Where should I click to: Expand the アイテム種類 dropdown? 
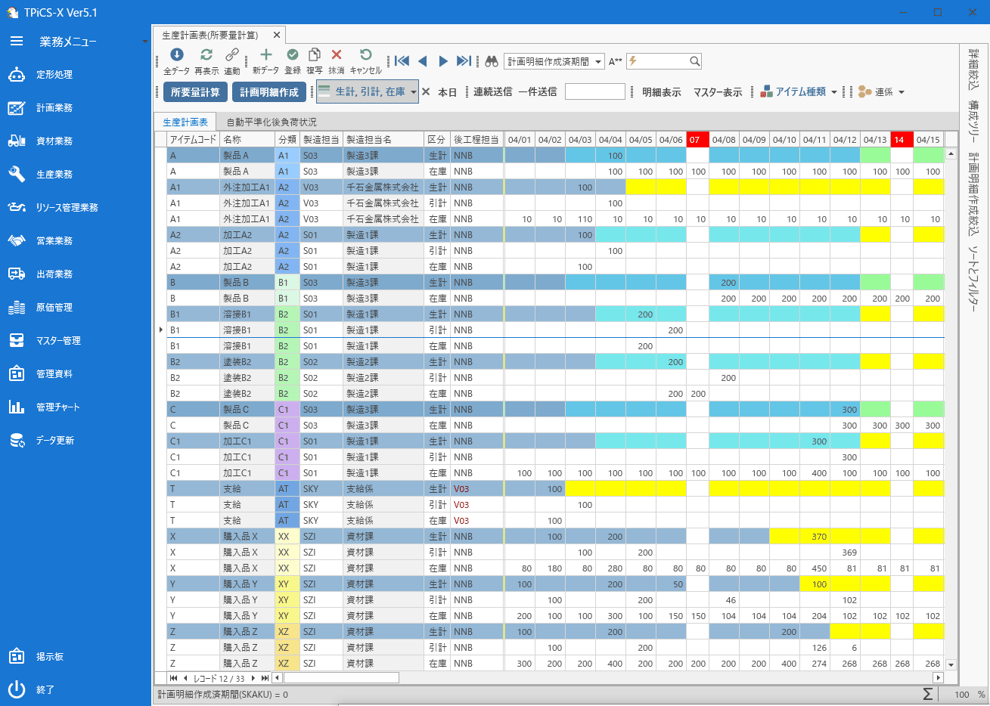834,92
